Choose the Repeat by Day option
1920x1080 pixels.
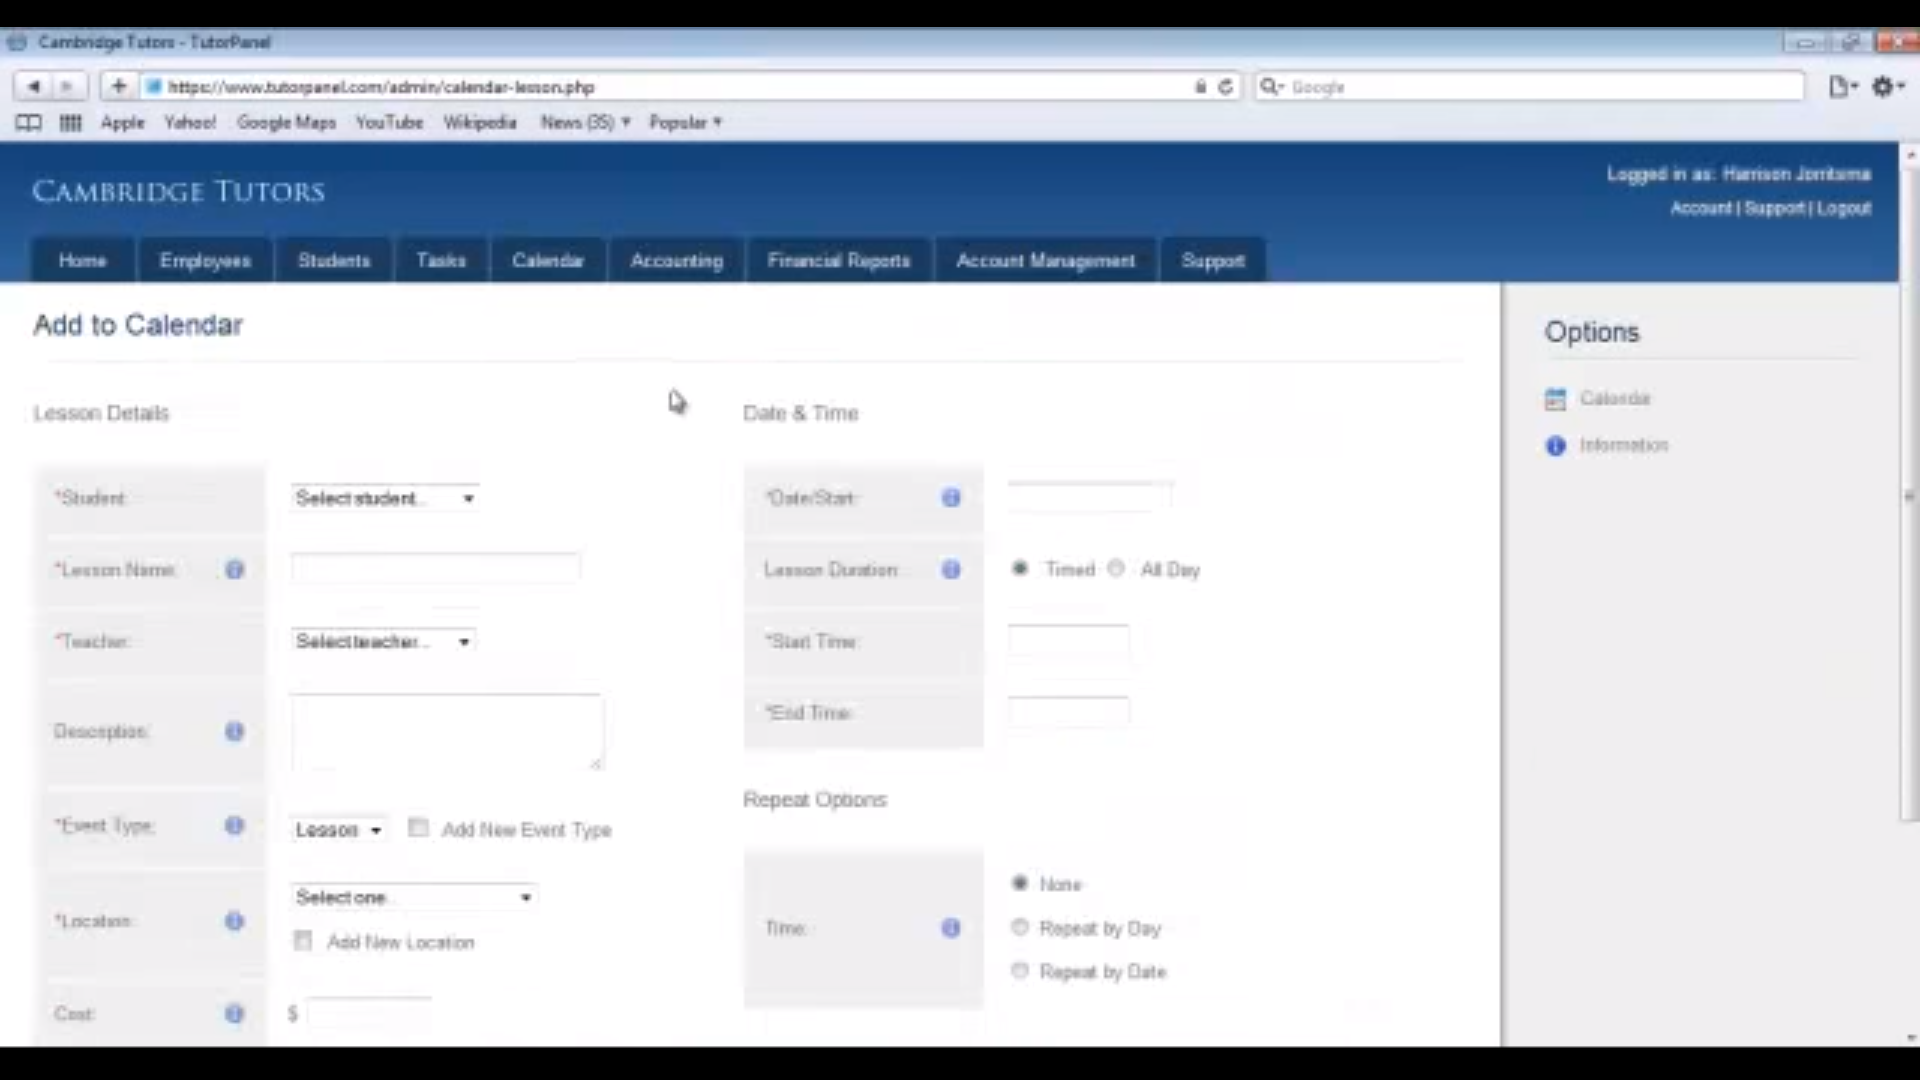click(1019, 927)
